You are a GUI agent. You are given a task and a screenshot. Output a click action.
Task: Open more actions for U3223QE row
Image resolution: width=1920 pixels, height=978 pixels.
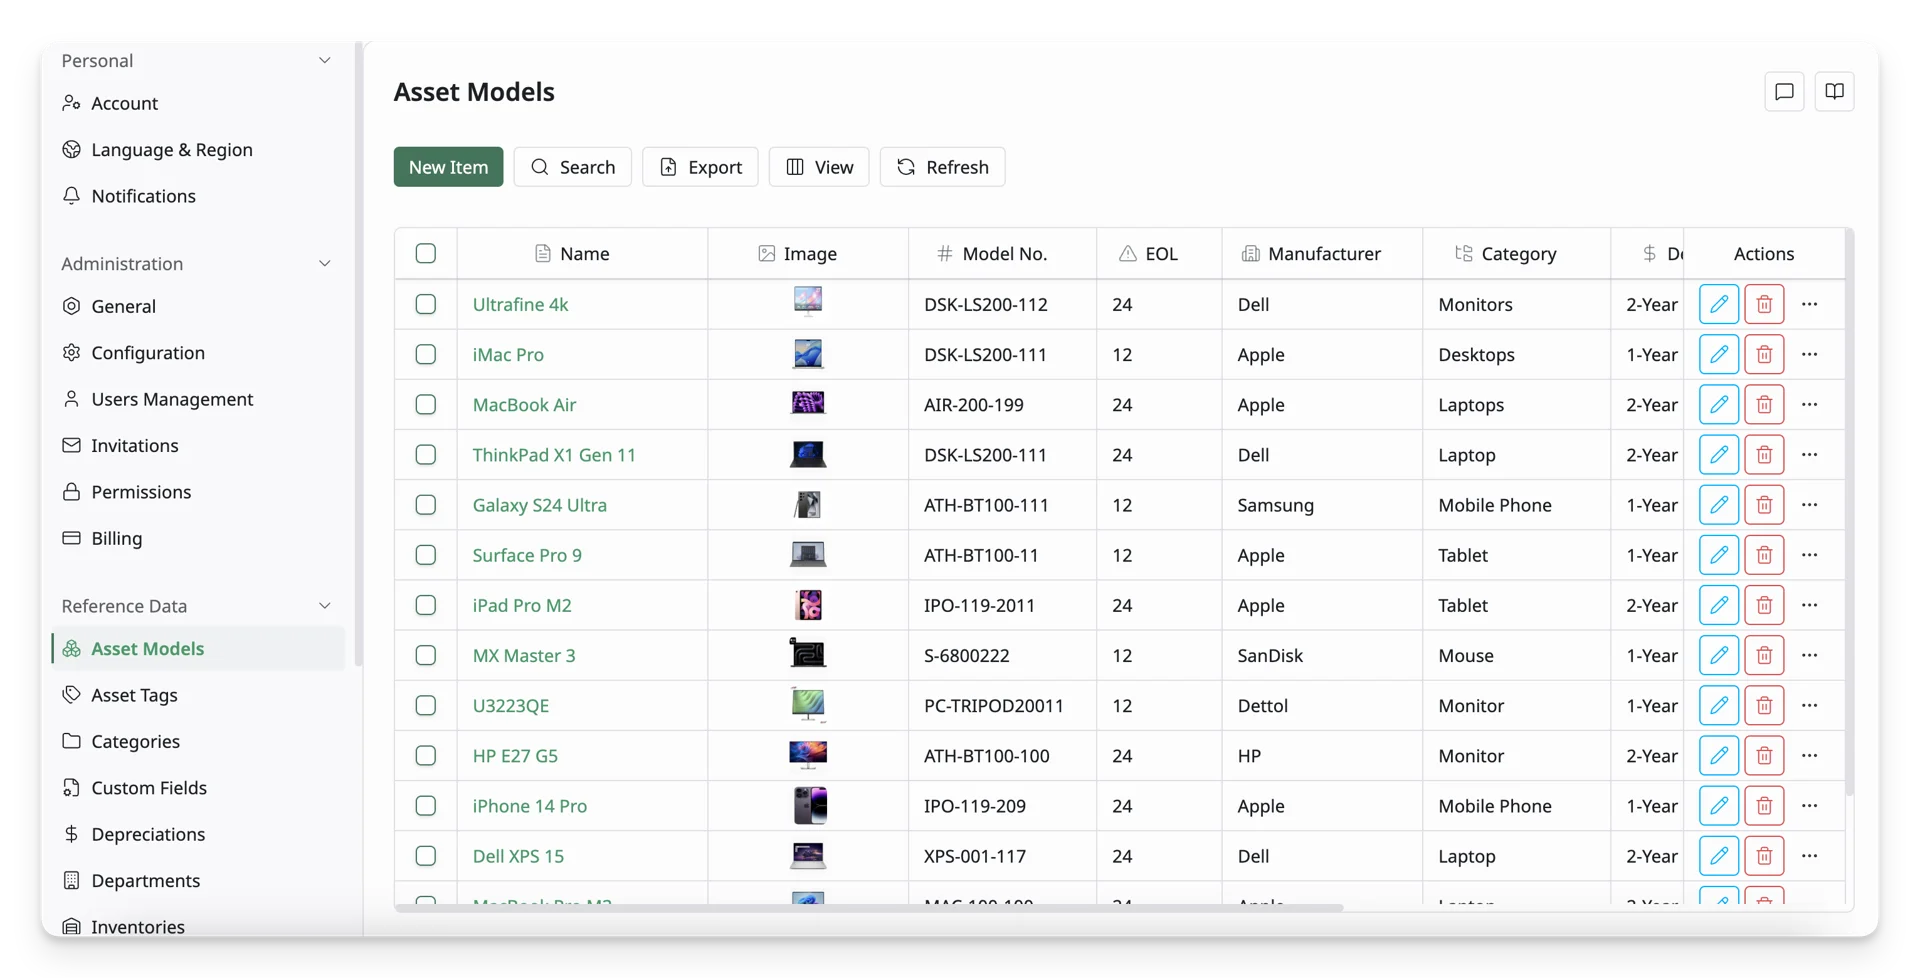(1809, 705)
